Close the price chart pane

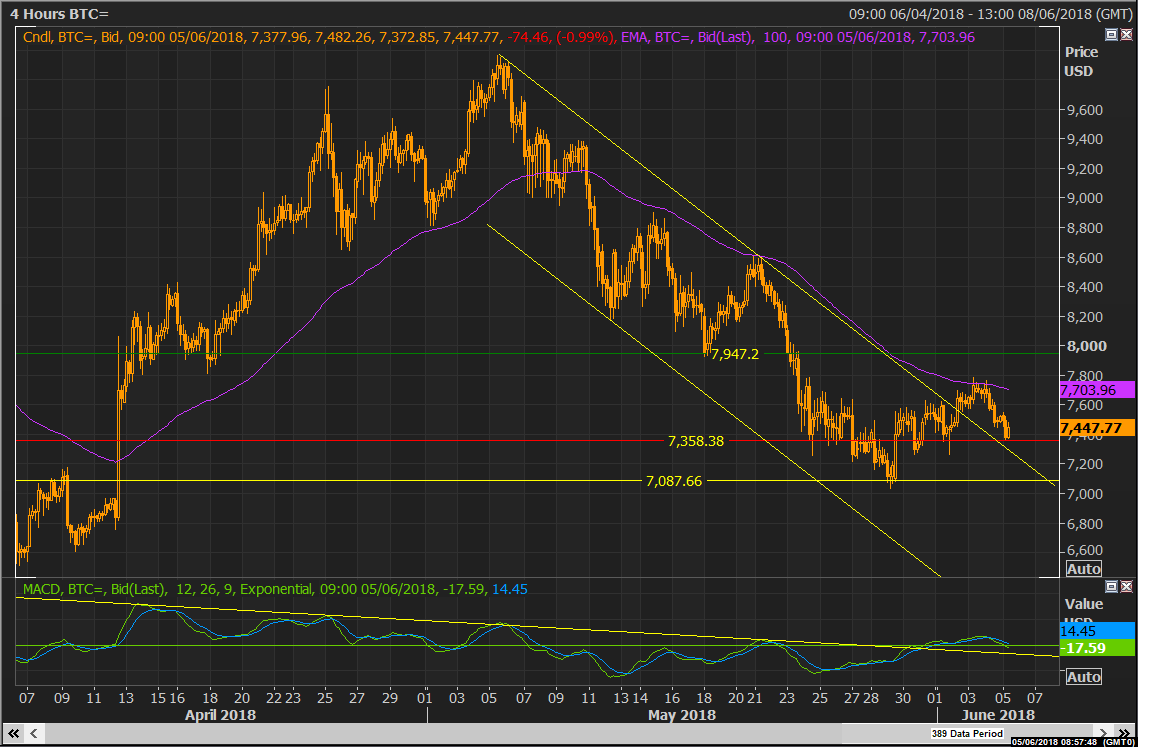pyautogui.click(x=1126, y=34)
